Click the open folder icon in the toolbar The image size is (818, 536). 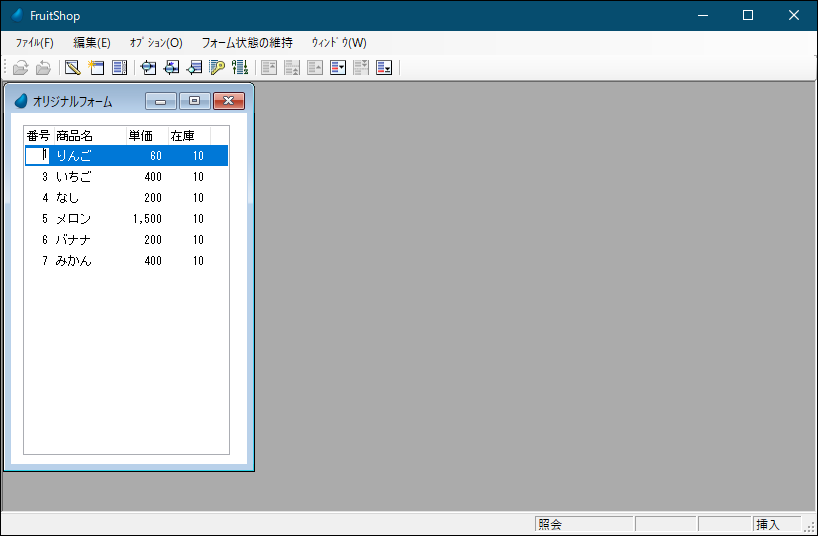(20, 68)
